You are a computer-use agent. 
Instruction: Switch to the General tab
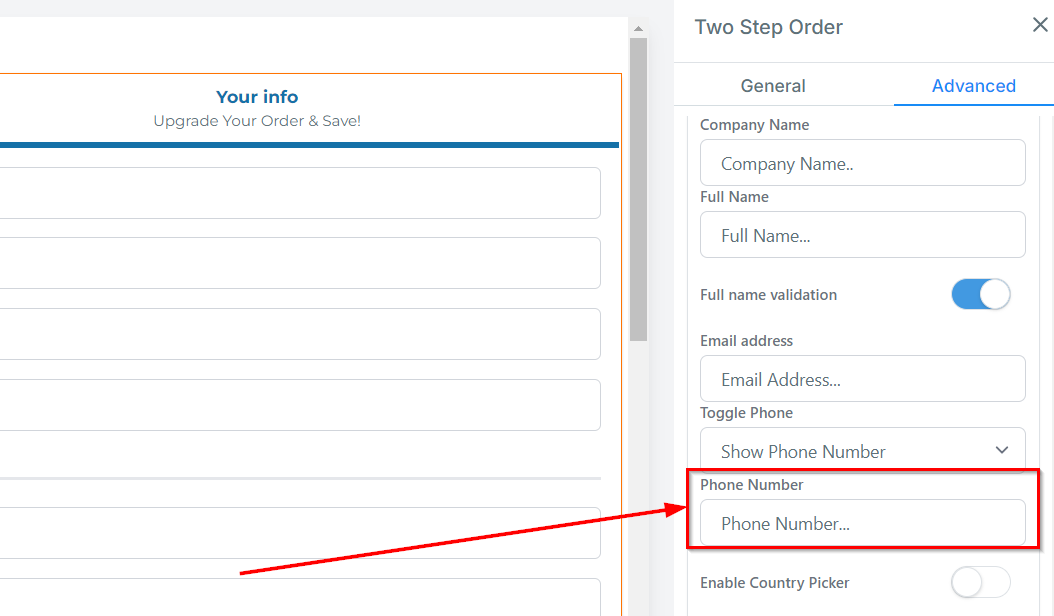773,86
